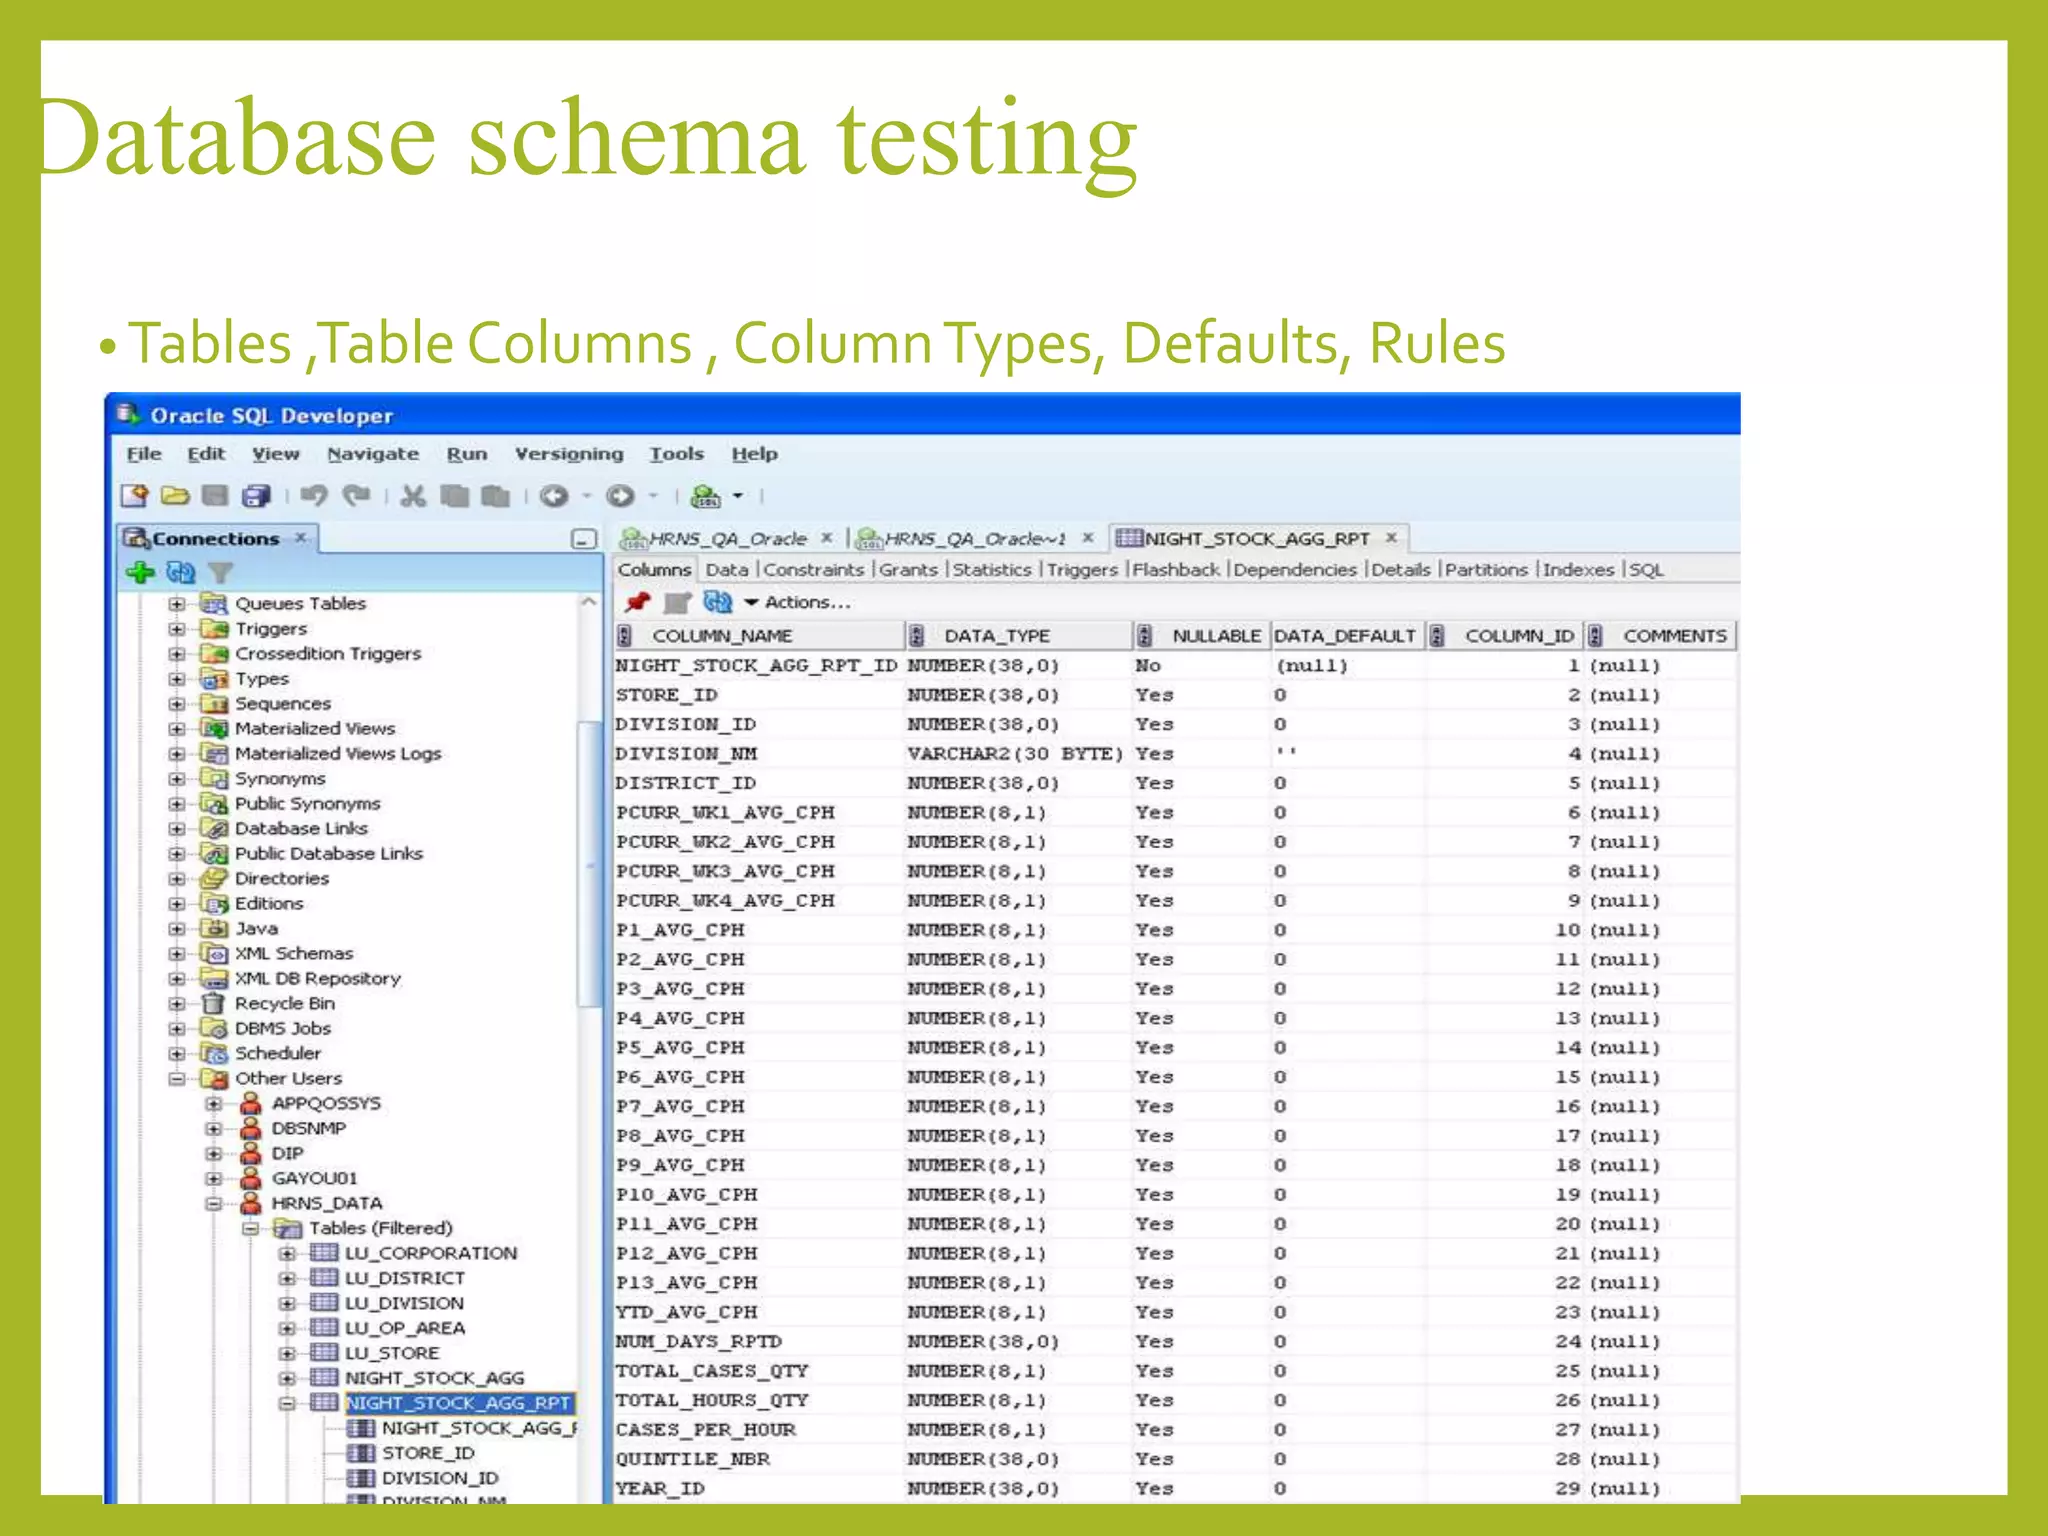The width and height of the screenshot is (2048, 1536).
Task: Collapse the Other Users node
Action: [x=177, y=1079]
